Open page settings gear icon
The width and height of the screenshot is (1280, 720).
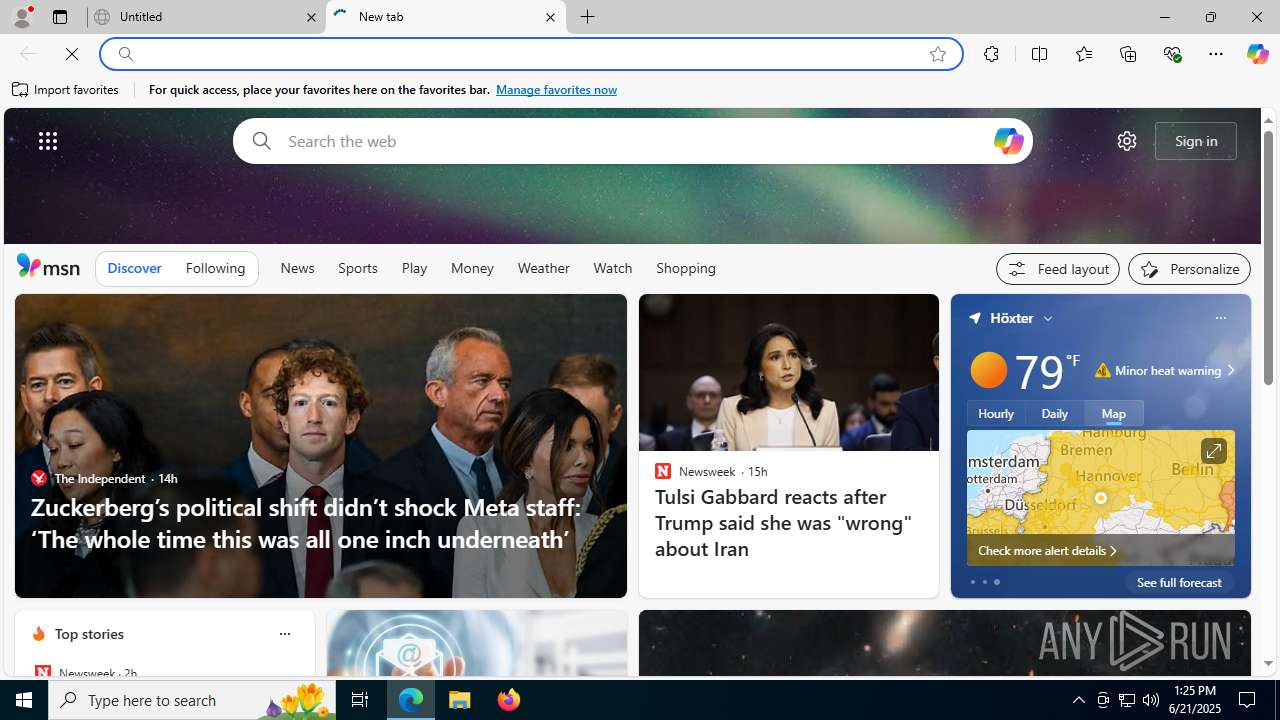[1126, 141]
